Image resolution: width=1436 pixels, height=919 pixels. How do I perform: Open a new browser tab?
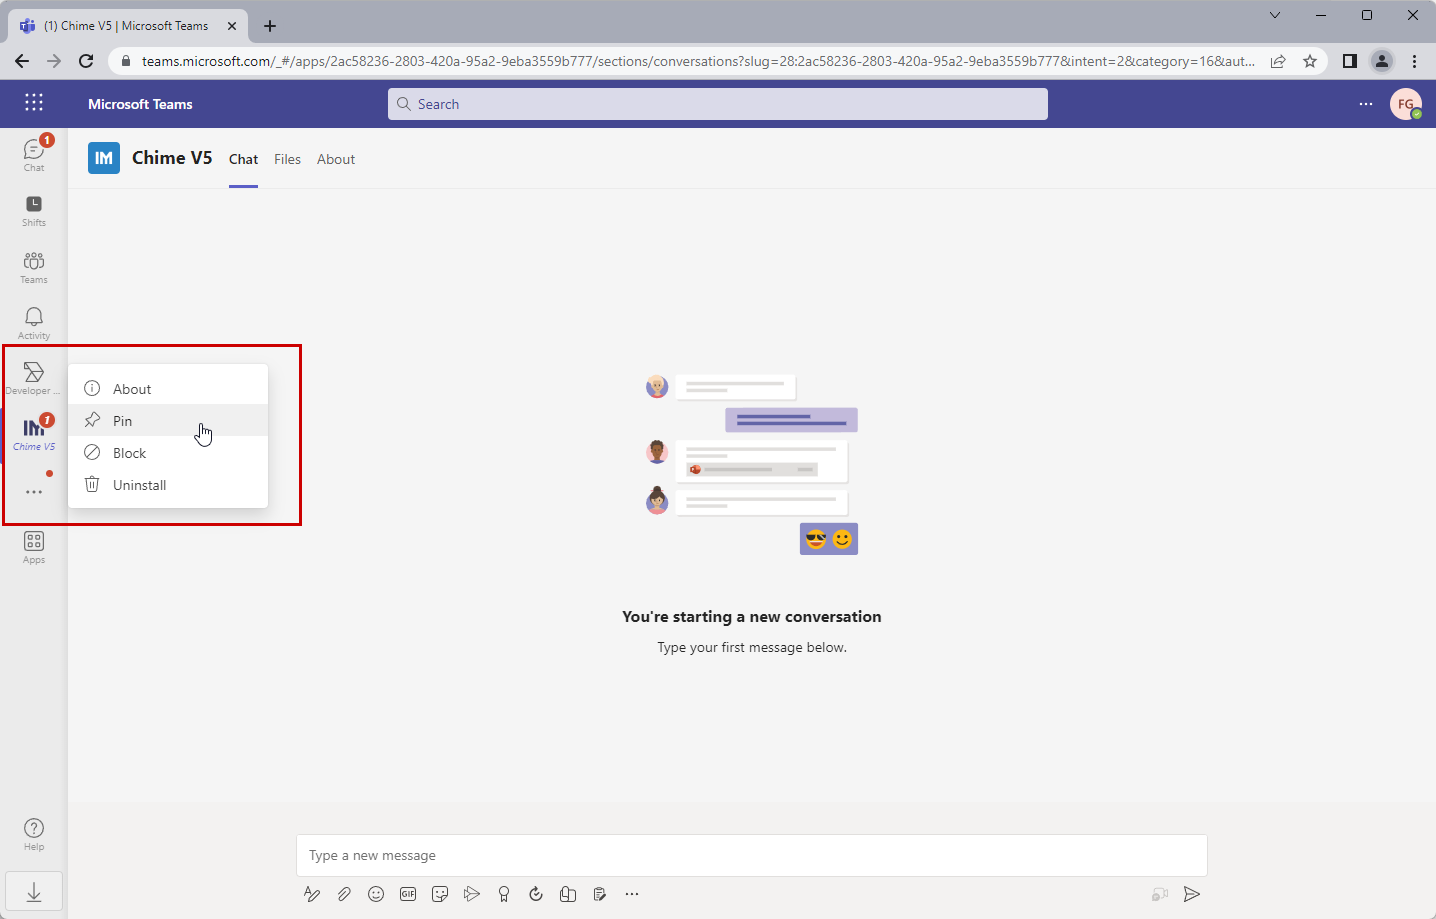pyautogui.click(x=270, y=26)
